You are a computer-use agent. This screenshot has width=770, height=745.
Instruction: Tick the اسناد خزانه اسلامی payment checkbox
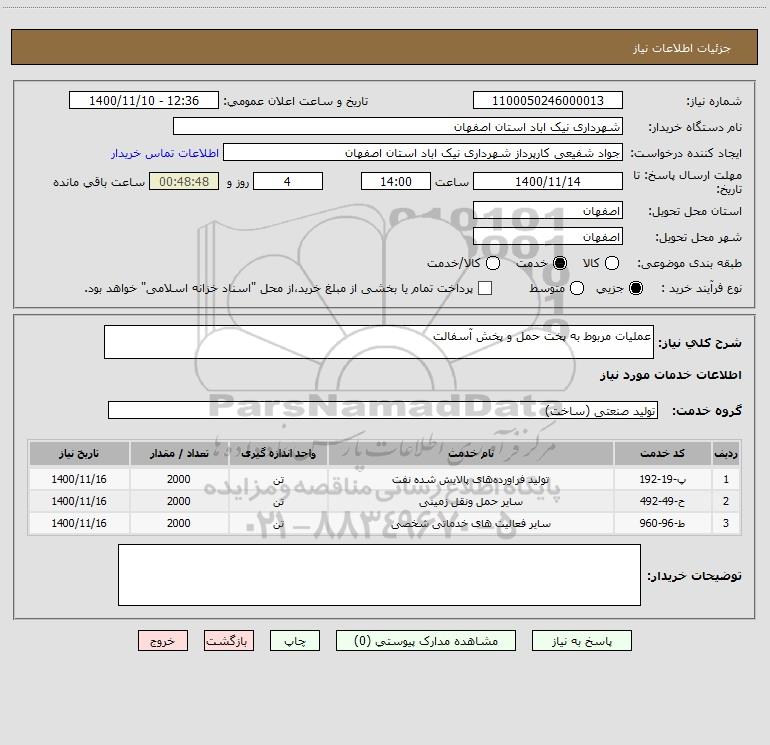pos(485,288)
